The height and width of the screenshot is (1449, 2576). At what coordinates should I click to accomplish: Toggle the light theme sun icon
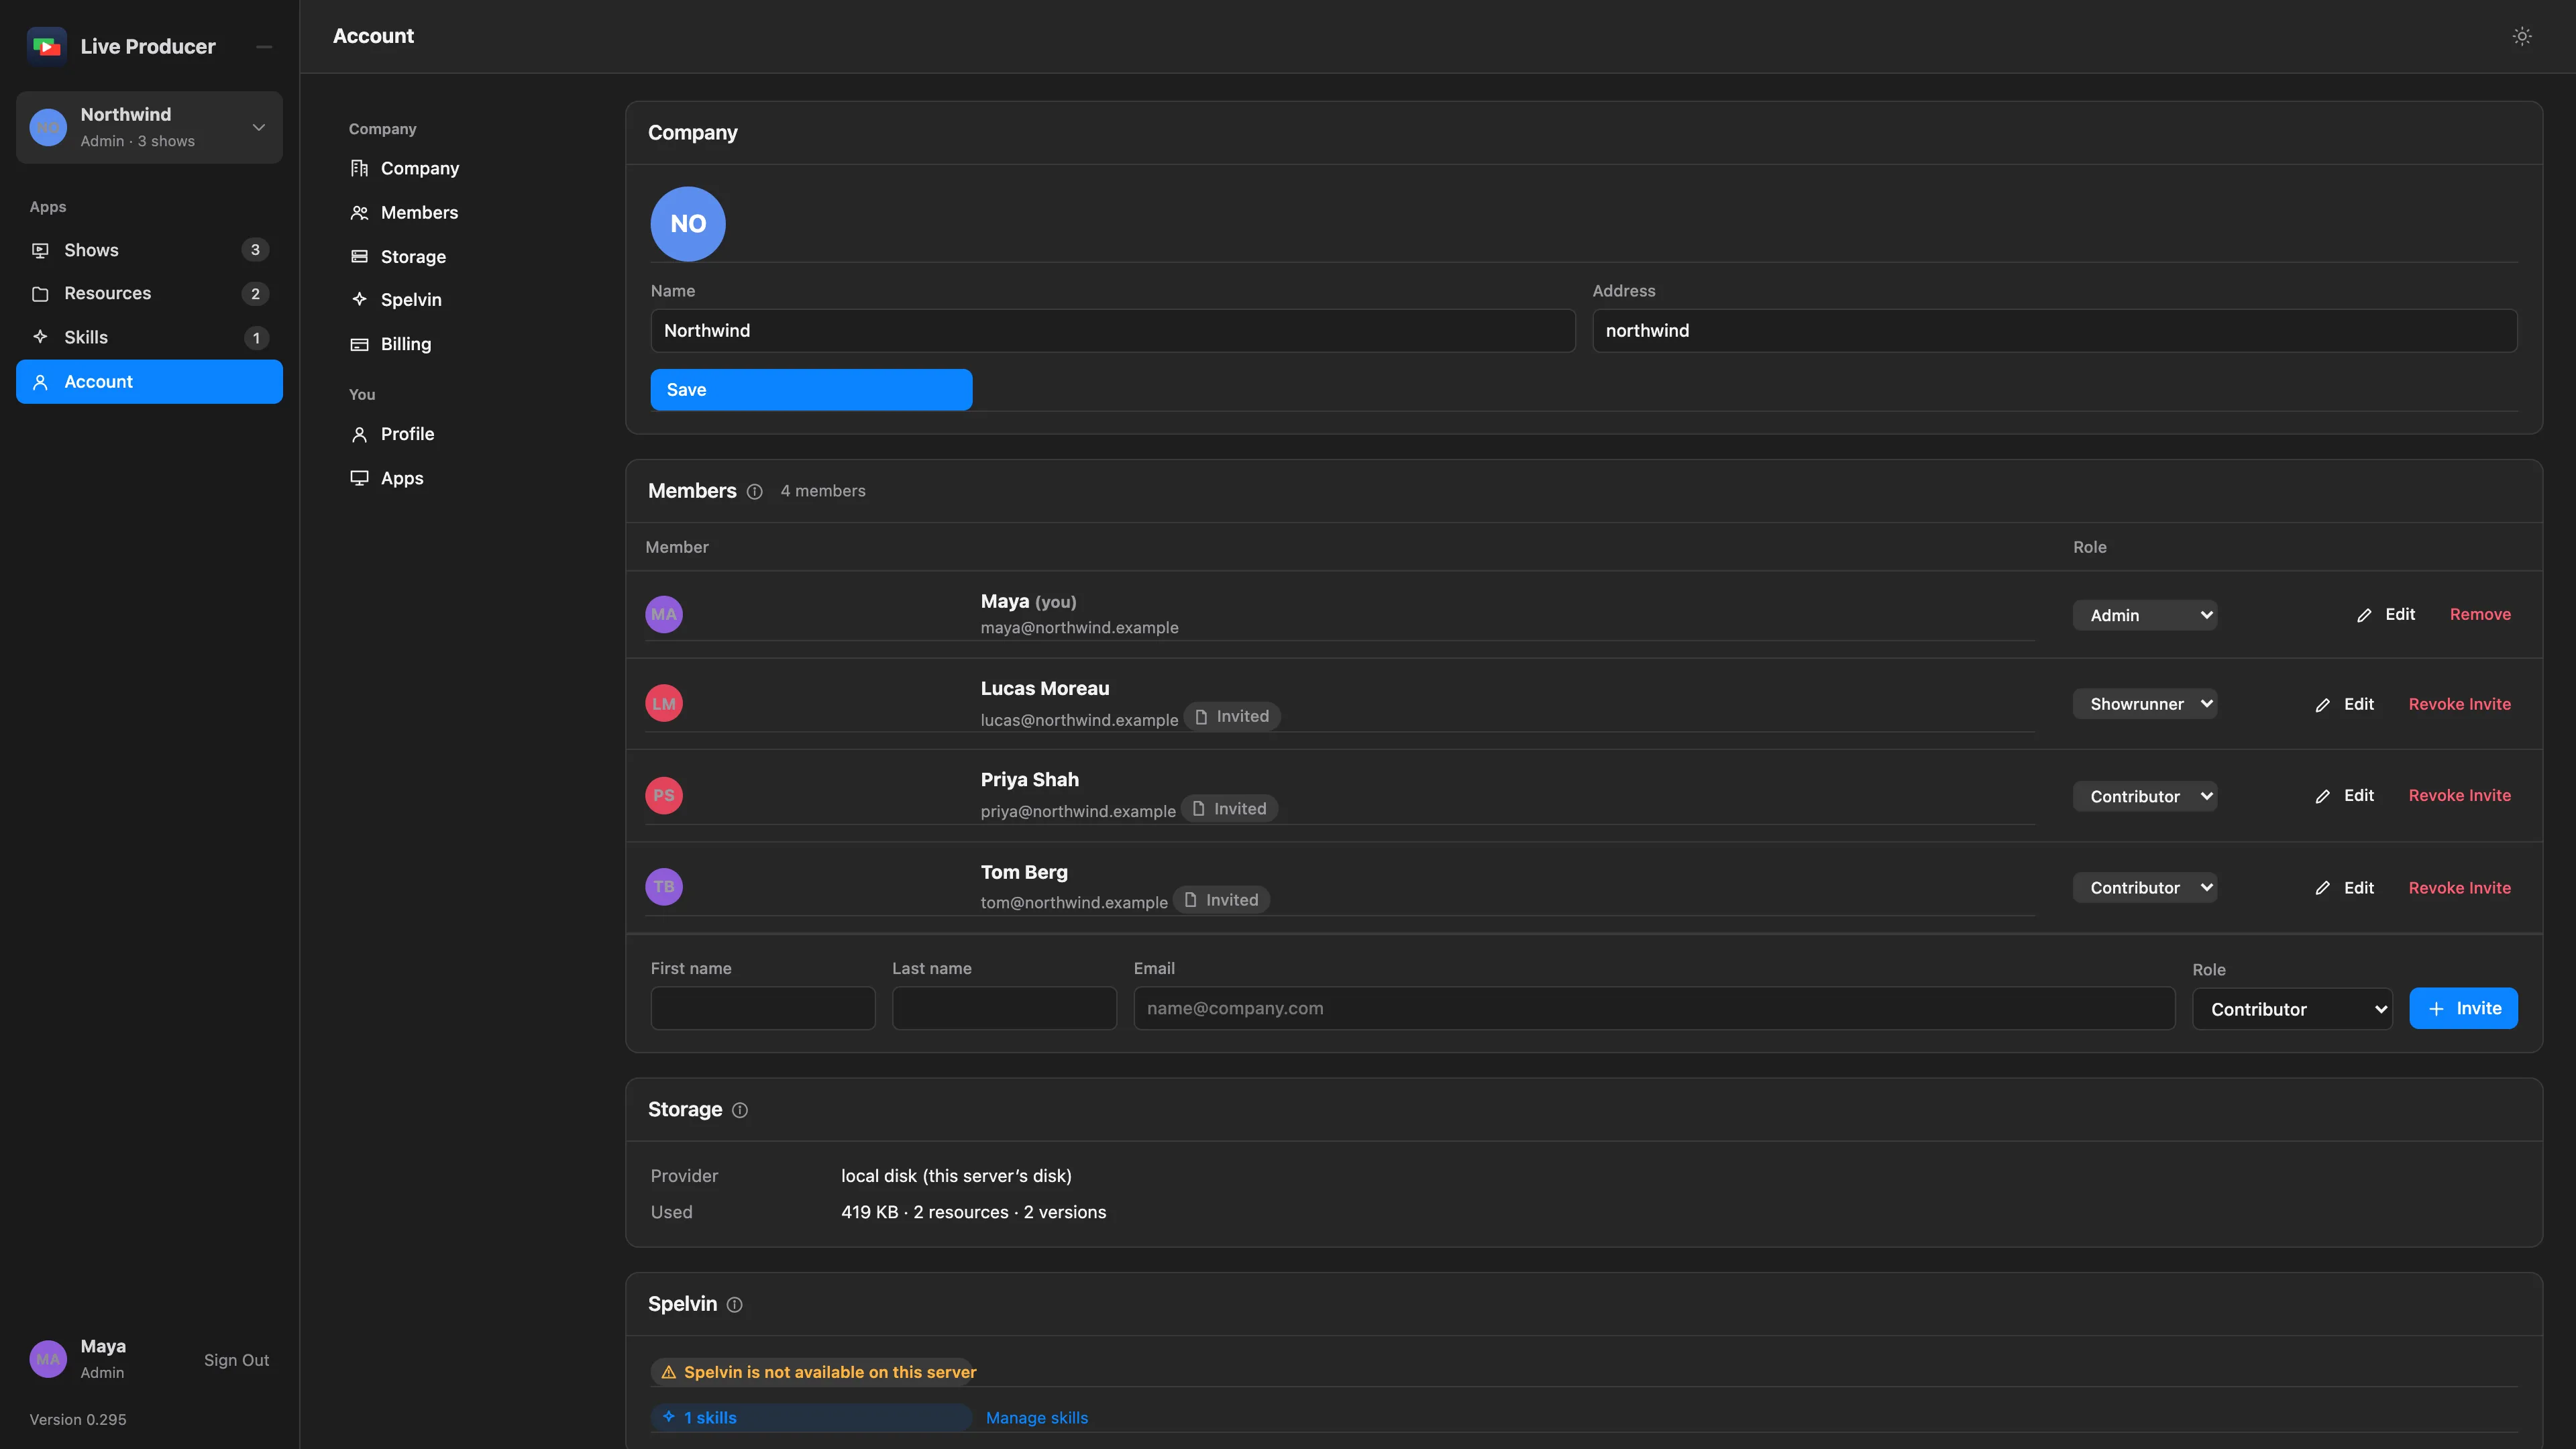point(2522,36)
